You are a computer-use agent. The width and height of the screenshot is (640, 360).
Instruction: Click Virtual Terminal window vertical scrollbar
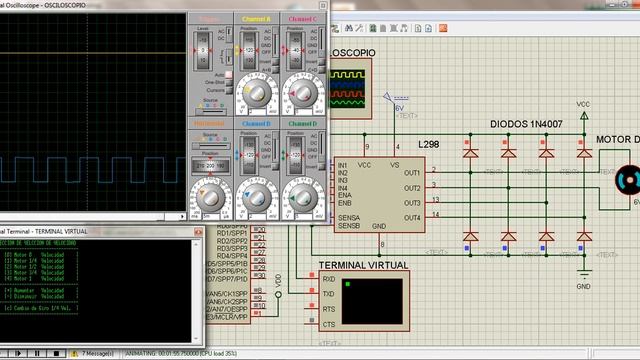click(x=196, y=291)
